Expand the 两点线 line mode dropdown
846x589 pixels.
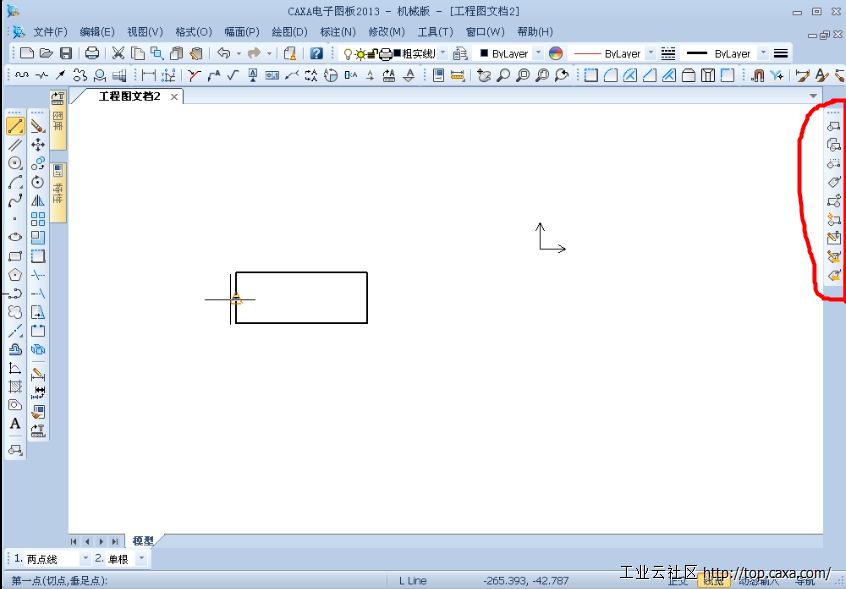pyautogui.click(x=85, y=559)
